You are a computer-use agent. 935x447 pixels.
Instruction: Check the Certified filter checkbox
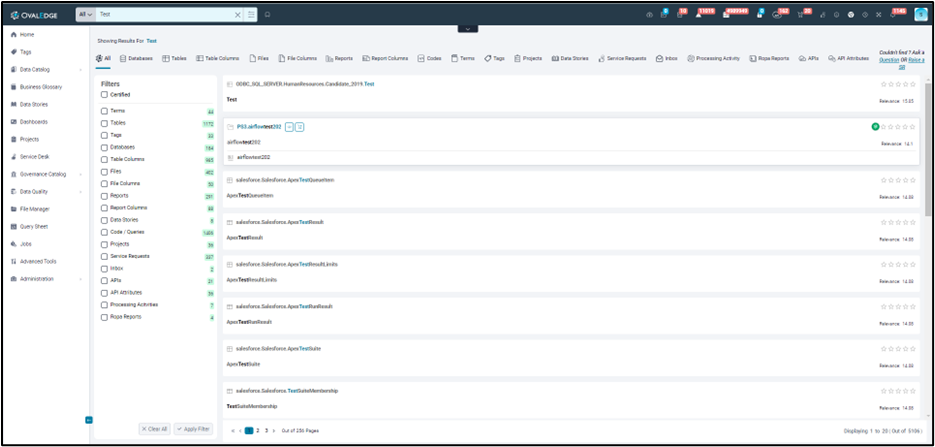coord(105,94)
